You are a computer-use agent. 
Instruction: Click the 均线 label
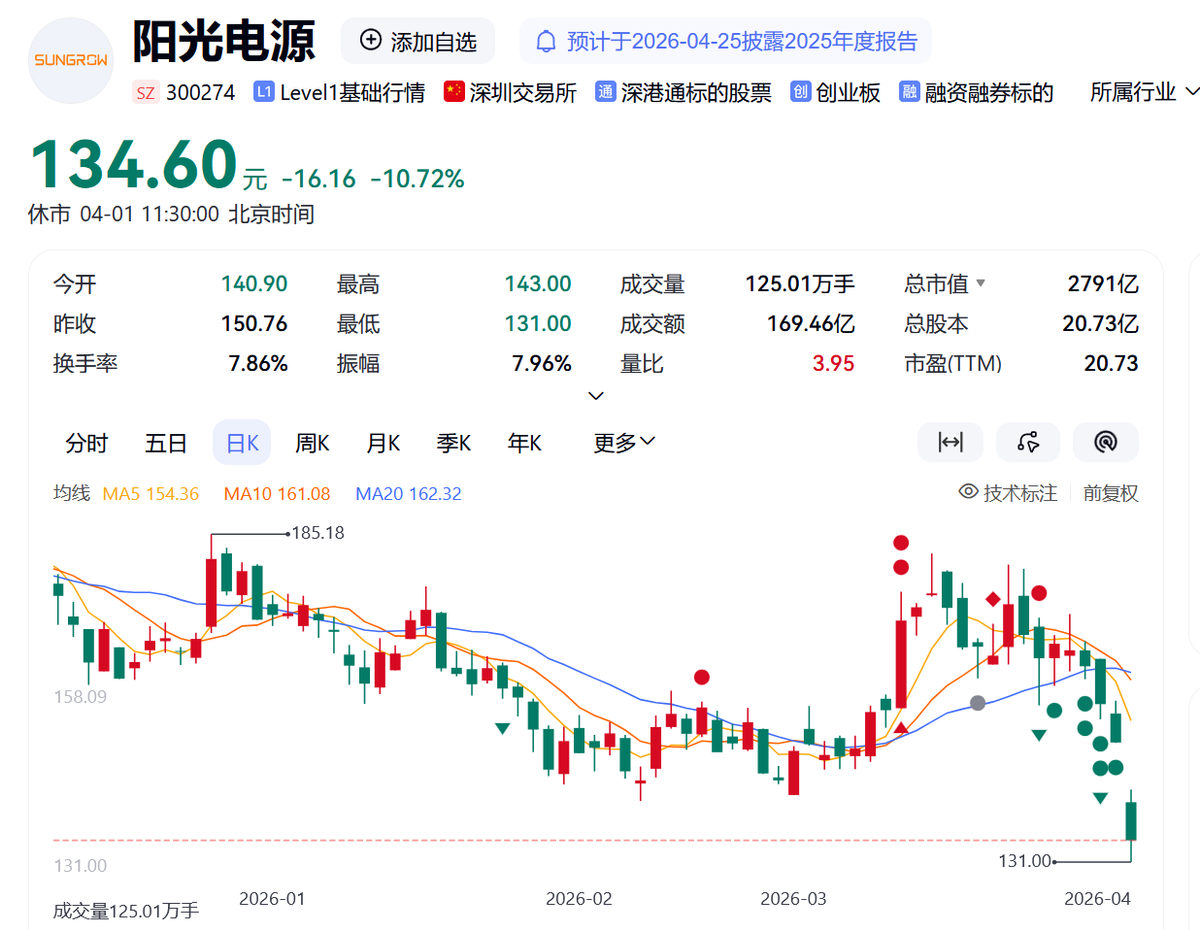click(72, 493)
